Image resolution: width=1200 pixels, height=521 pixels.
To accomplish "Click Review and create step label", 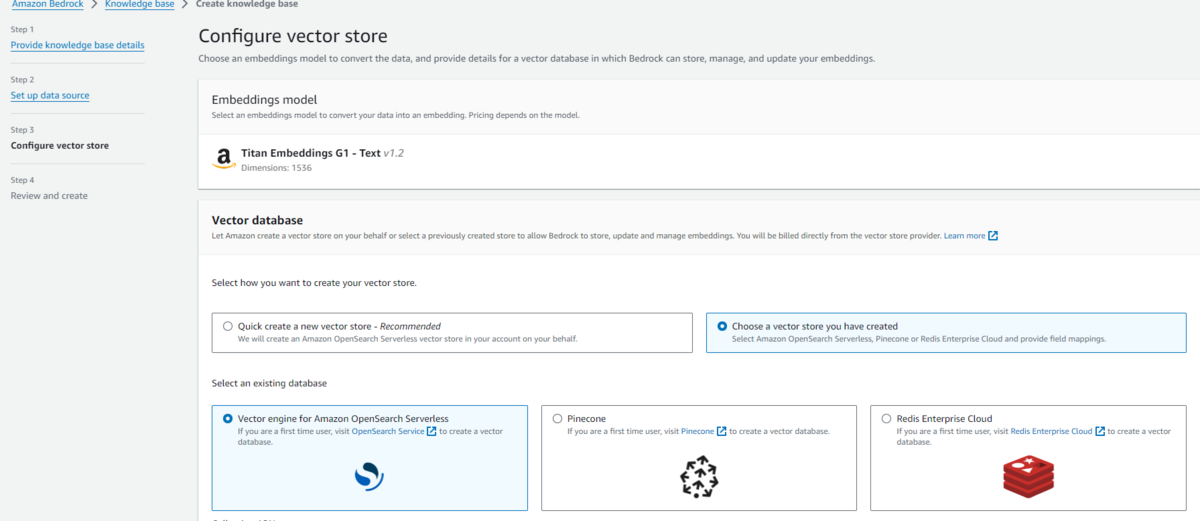I will tap(49, 195).
